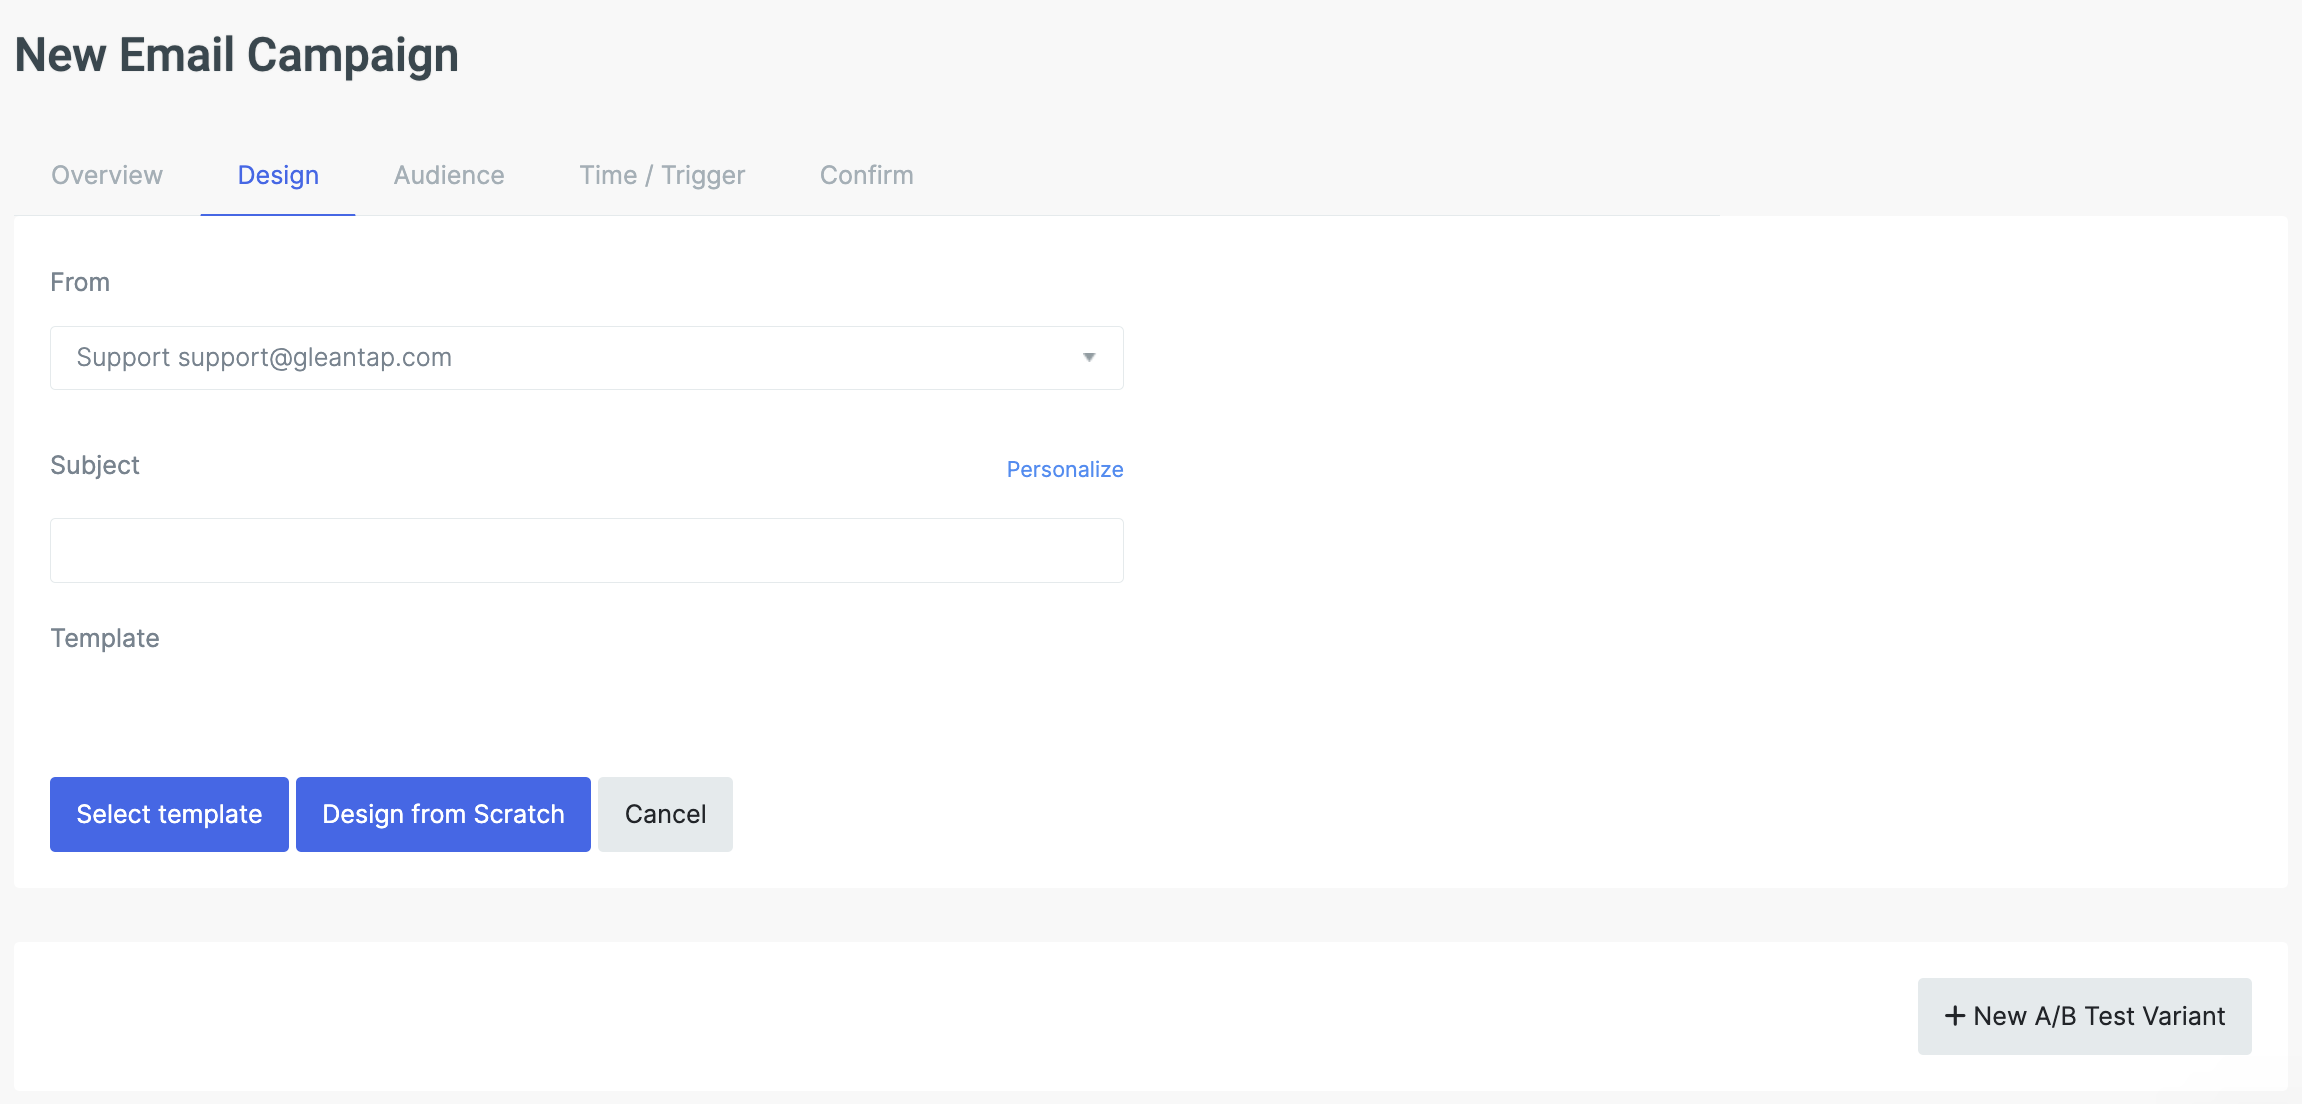Click the Template section label
The width and height of the screenshot is (2302, 1104).
[x=105, y=638]
